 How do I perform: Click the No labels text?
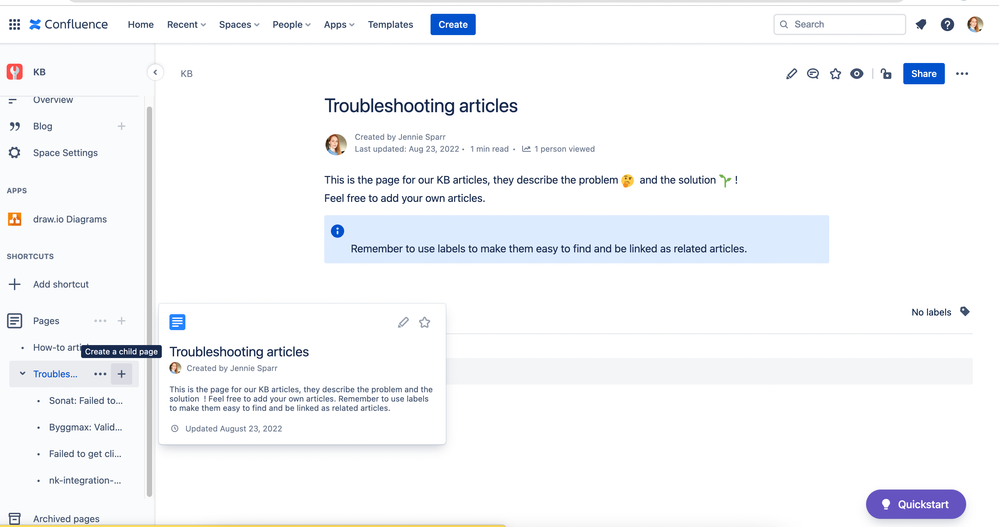[x=931, y=312]
